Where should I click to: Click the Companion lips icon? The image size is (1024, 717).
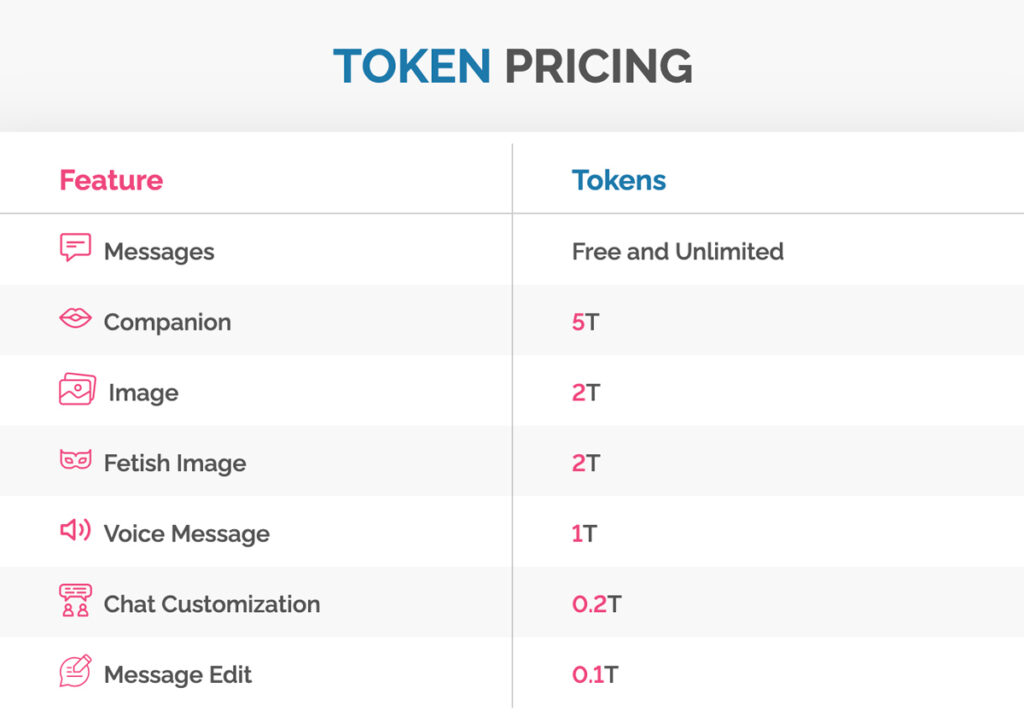coord(75,320)
